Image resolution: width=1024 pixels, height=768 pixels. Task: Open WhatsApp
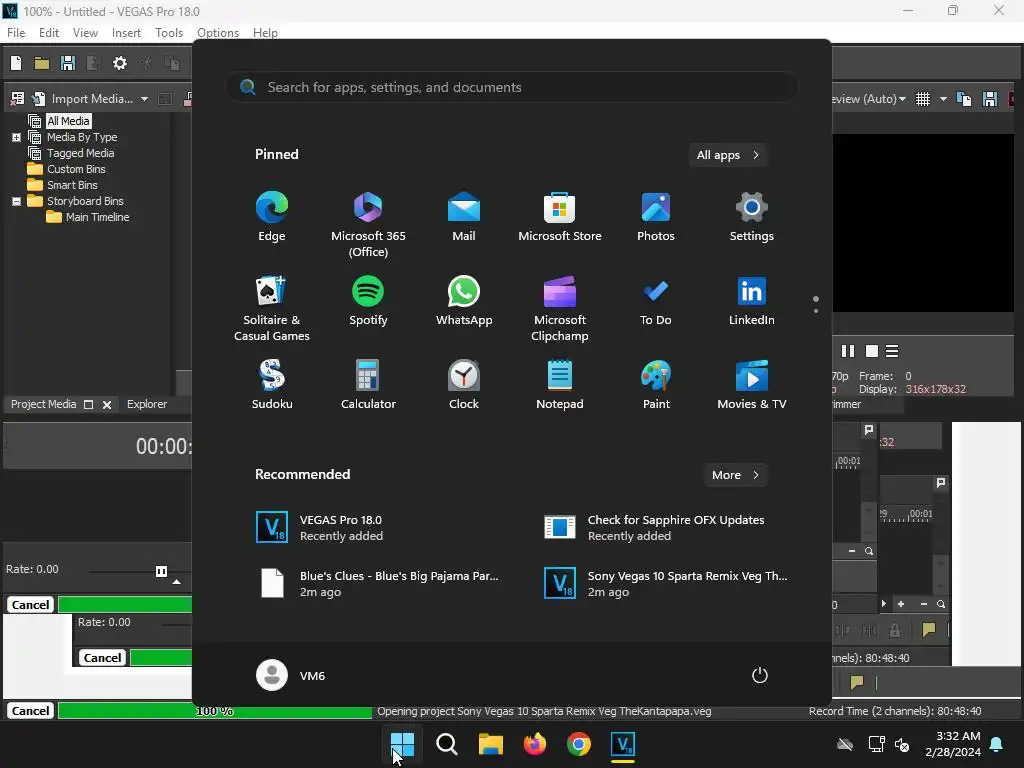click(x=464, y=301)
